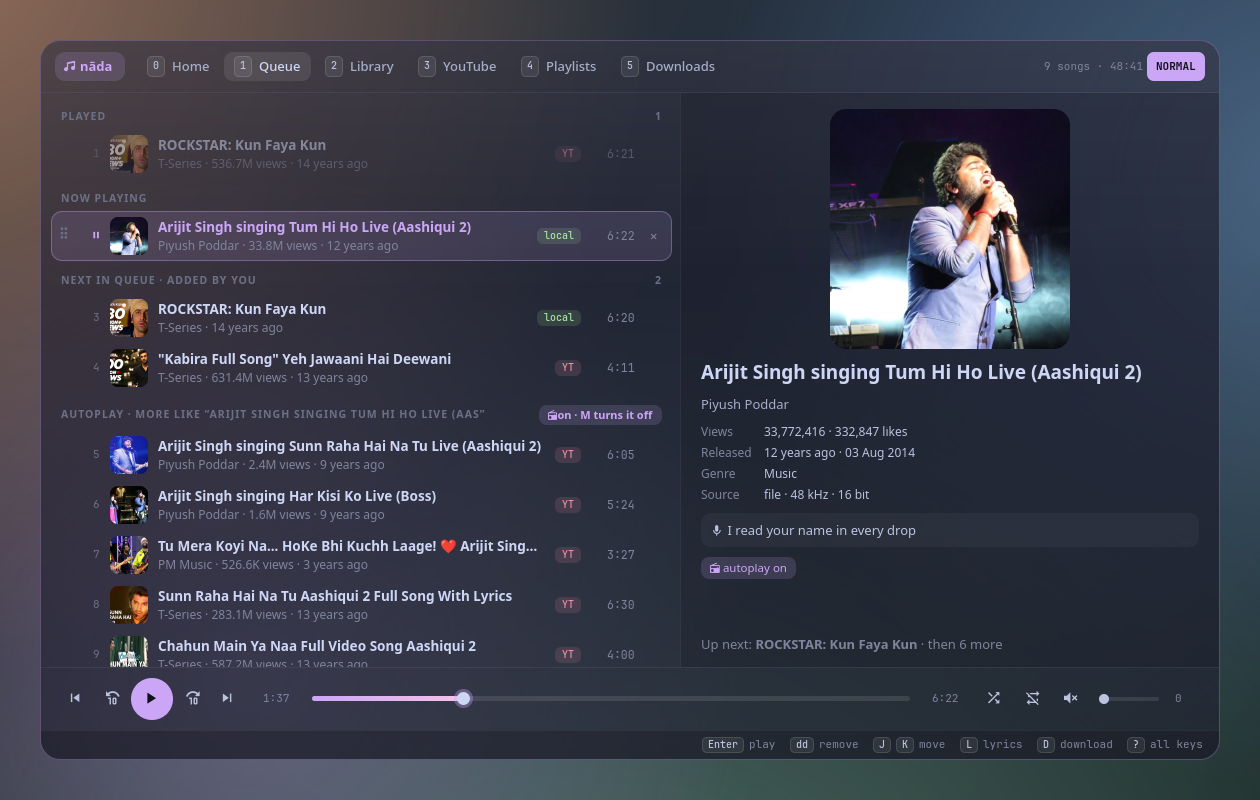Switch to the Queue tab
This screenshot has width=1260, height=800.
(x=267, y=66)
